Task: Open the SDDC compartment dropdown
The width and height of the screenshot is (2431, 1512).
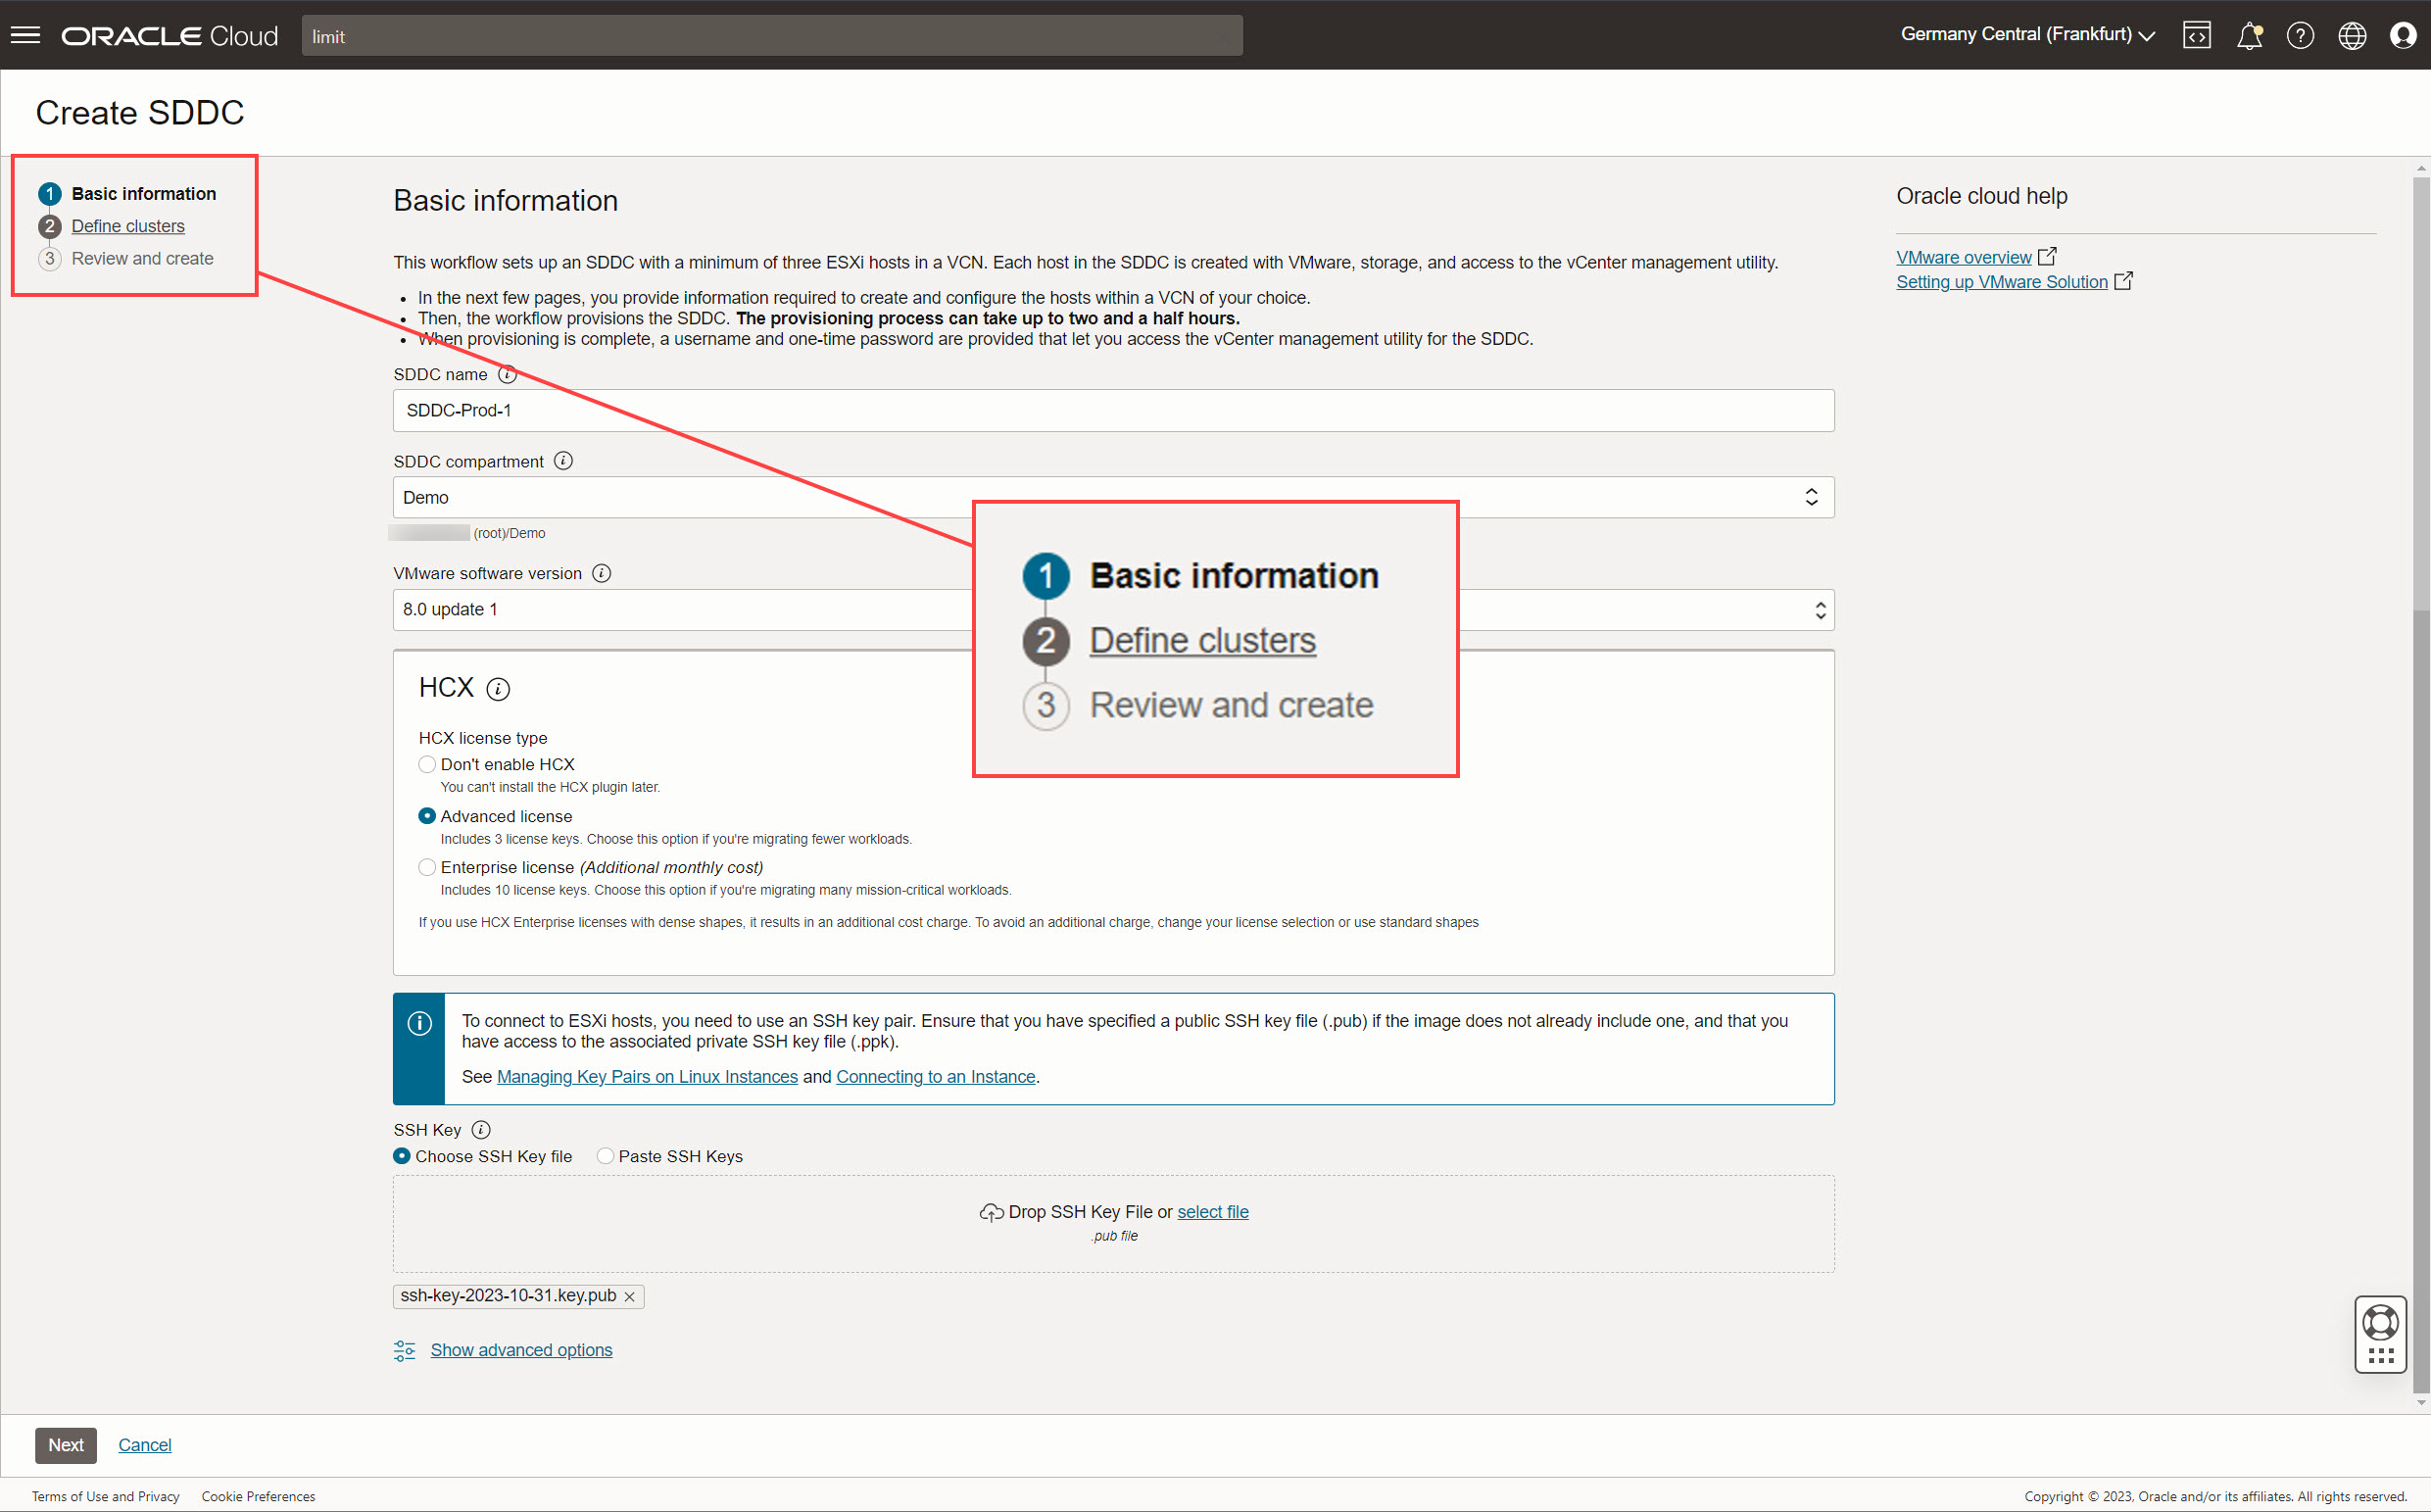Action: coord(1812,497)
